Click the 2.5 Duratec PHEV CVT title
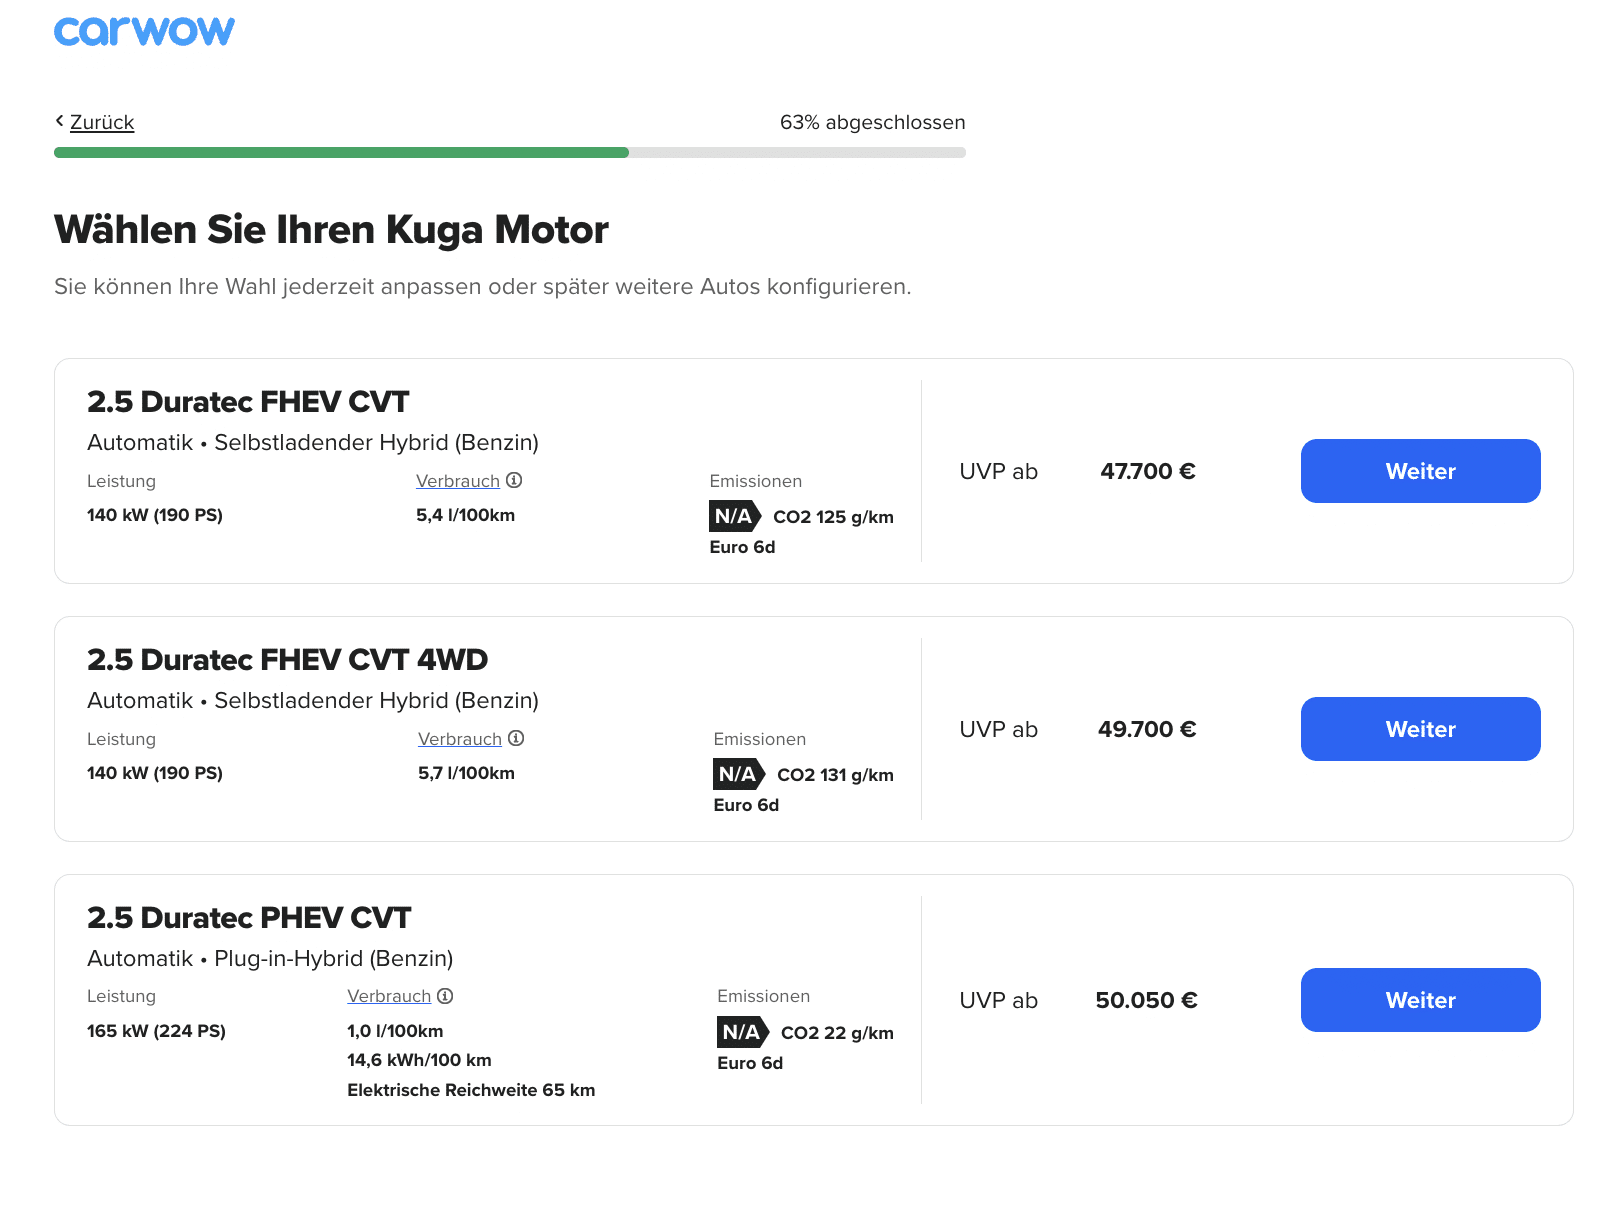Screen dimensions: 1620x1230 pyautogui.click(x=249, y=918)
